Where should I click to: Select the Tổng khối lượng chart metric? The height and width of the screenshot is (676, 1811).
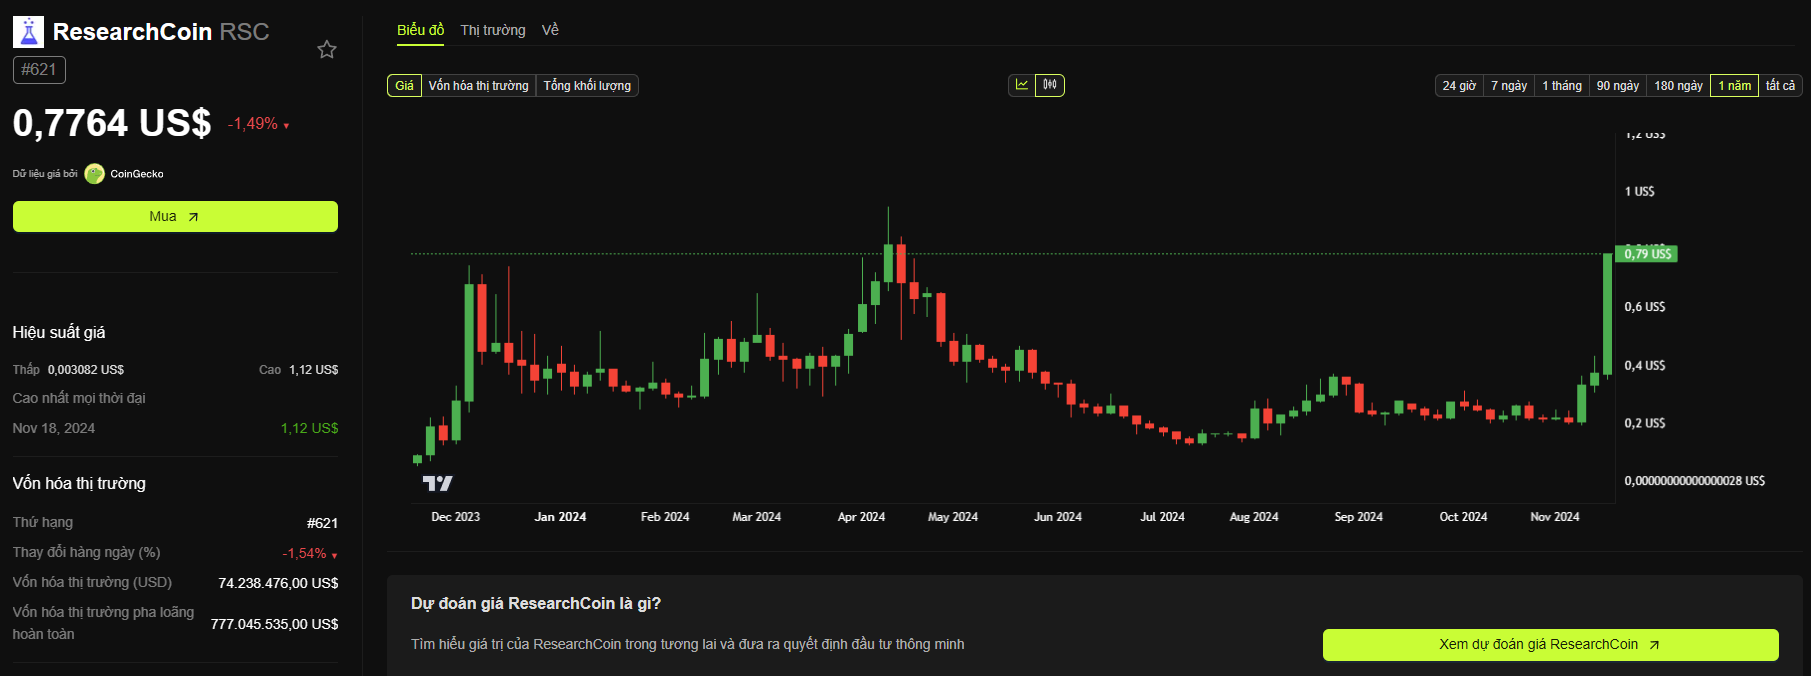(587, 86)
